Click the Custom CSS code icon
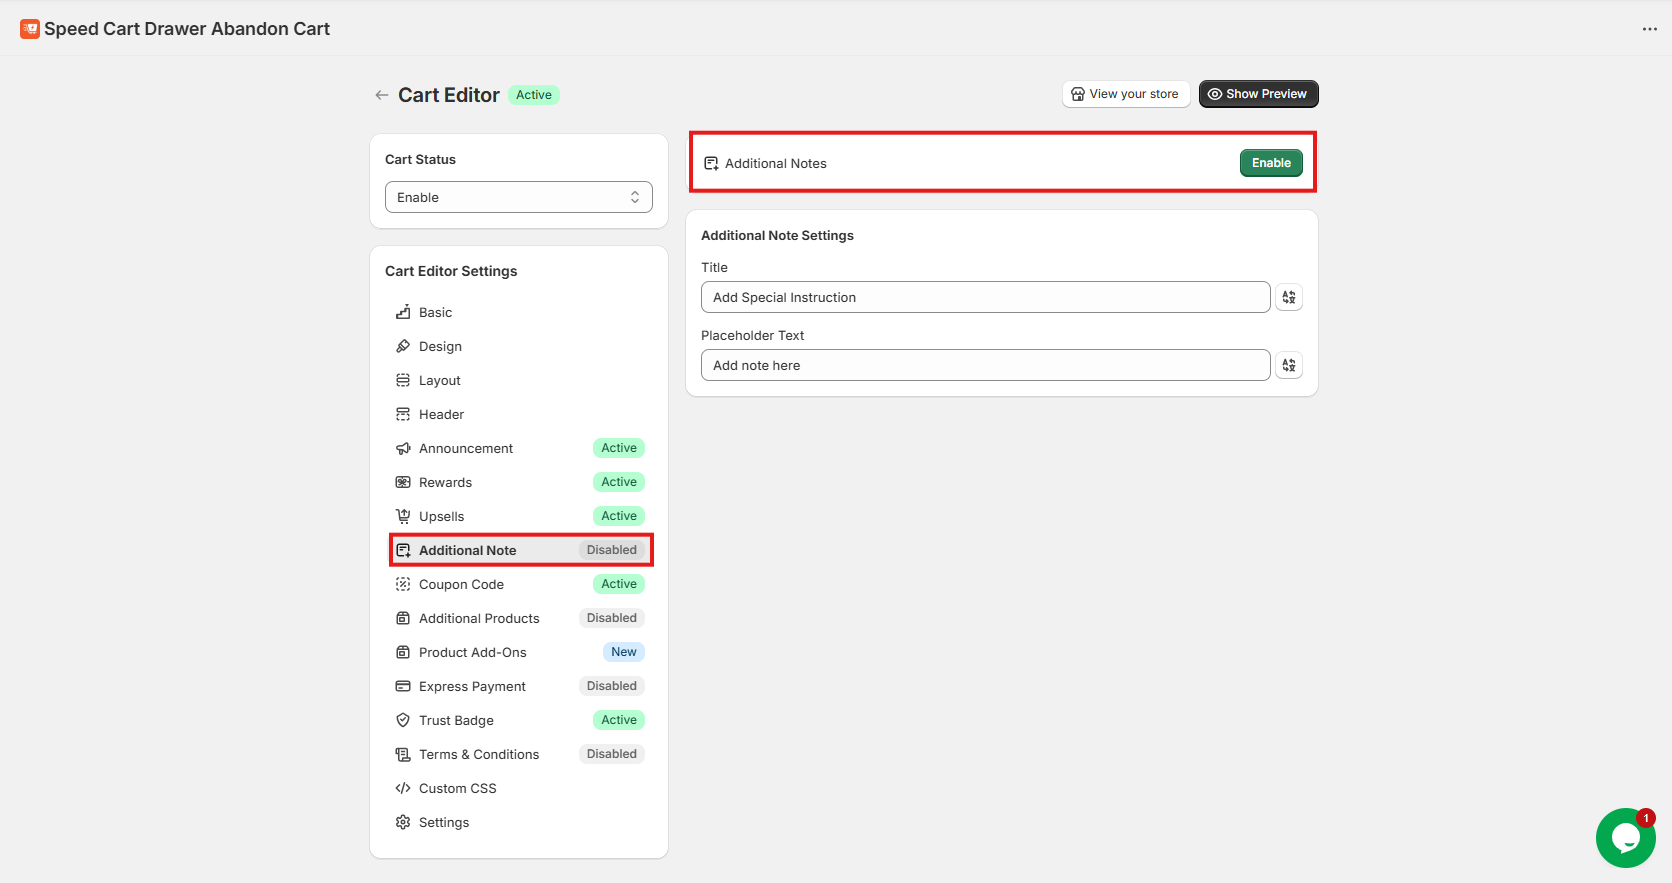 [403, 788]
